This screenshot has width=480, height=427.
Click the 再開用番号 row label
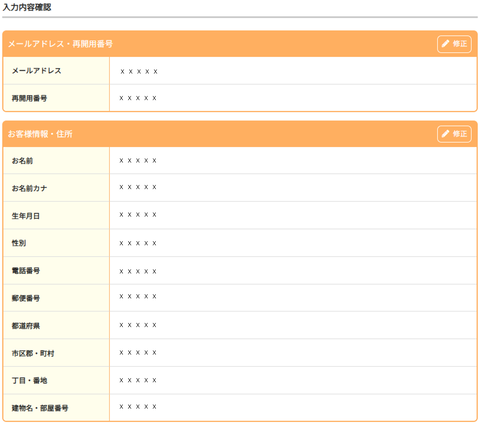click(x=29, y=98)
